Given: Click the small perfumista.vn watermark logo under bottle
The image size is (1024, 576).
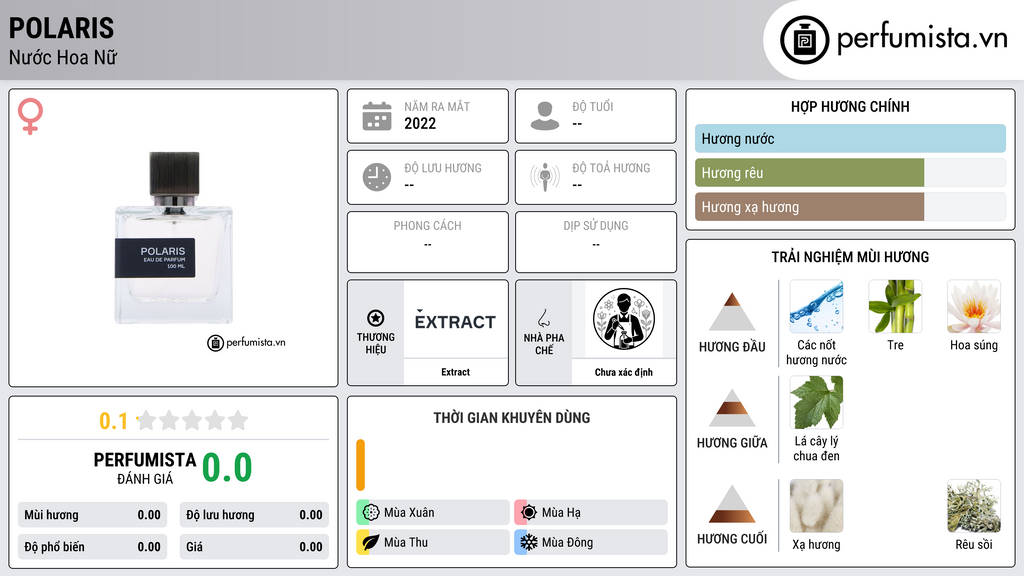Looking at the screenshot, I should pyautogui.click(x=246, y=342).
